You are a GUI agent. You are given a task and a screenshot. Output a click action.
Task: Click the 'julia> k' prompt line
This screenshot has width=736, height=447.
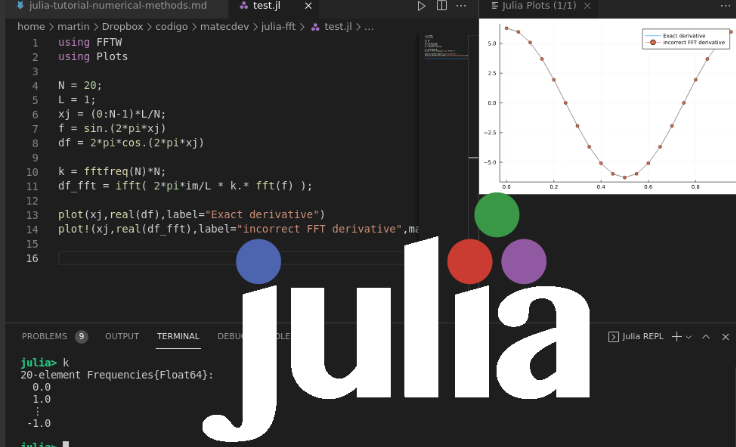[x=45, y=362]
